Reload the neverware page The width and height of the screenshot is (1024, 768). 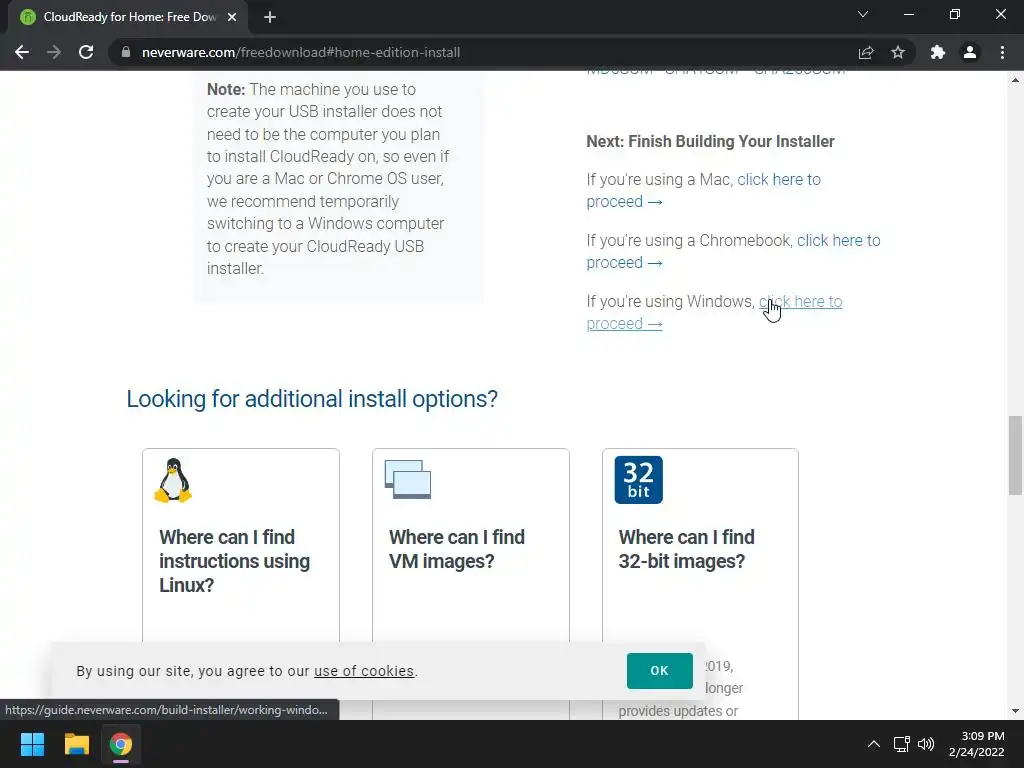(x=86, y=52)
